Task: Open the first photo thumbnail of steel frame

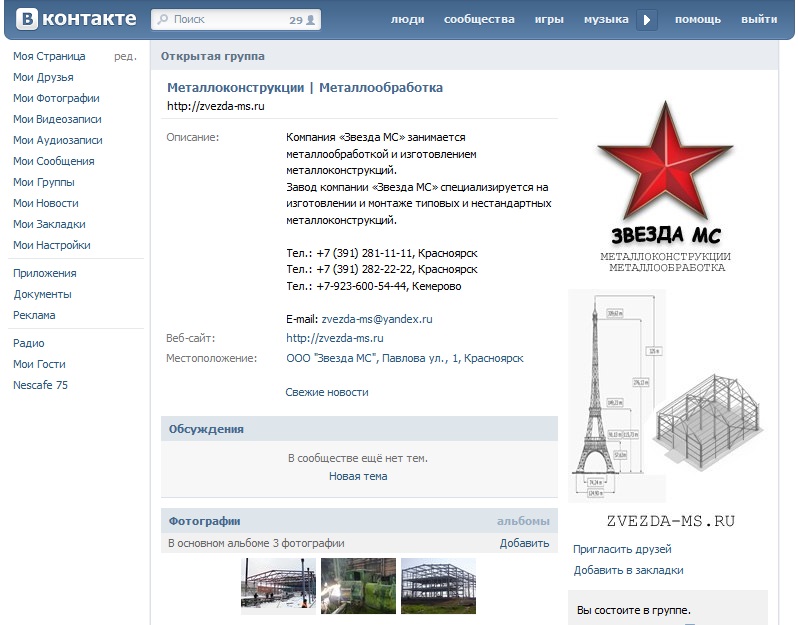Action: 278,585
